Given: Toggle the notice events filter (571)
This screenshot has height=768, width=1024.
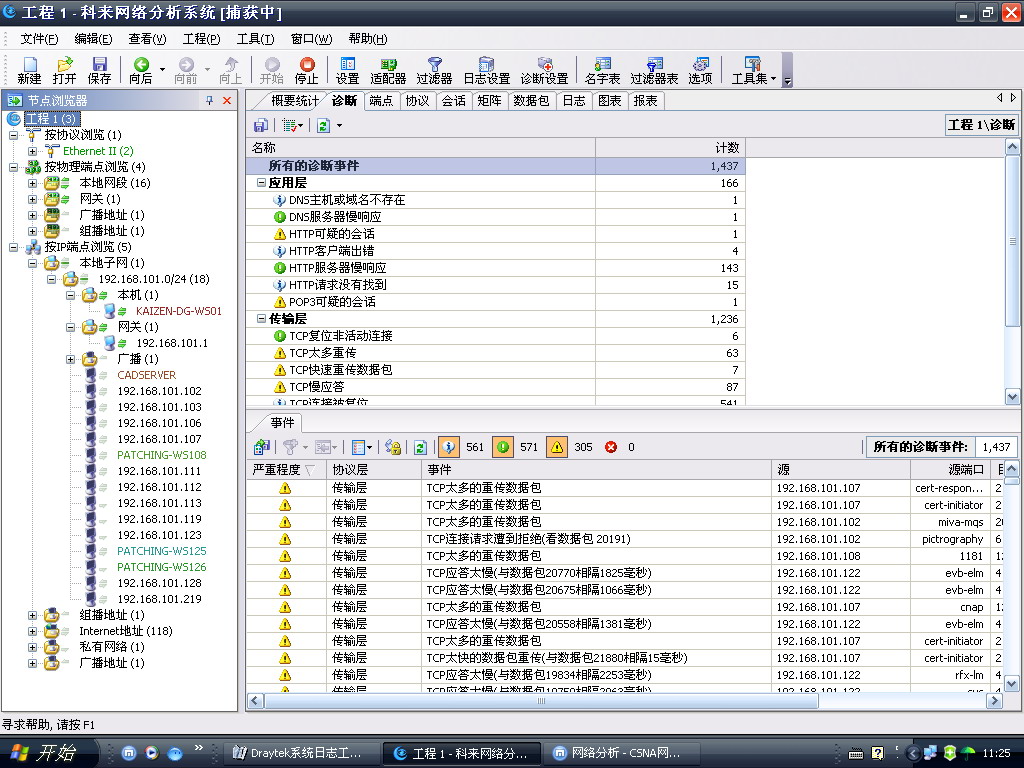Looking at the screenshot, I should (x=504, y=447).
